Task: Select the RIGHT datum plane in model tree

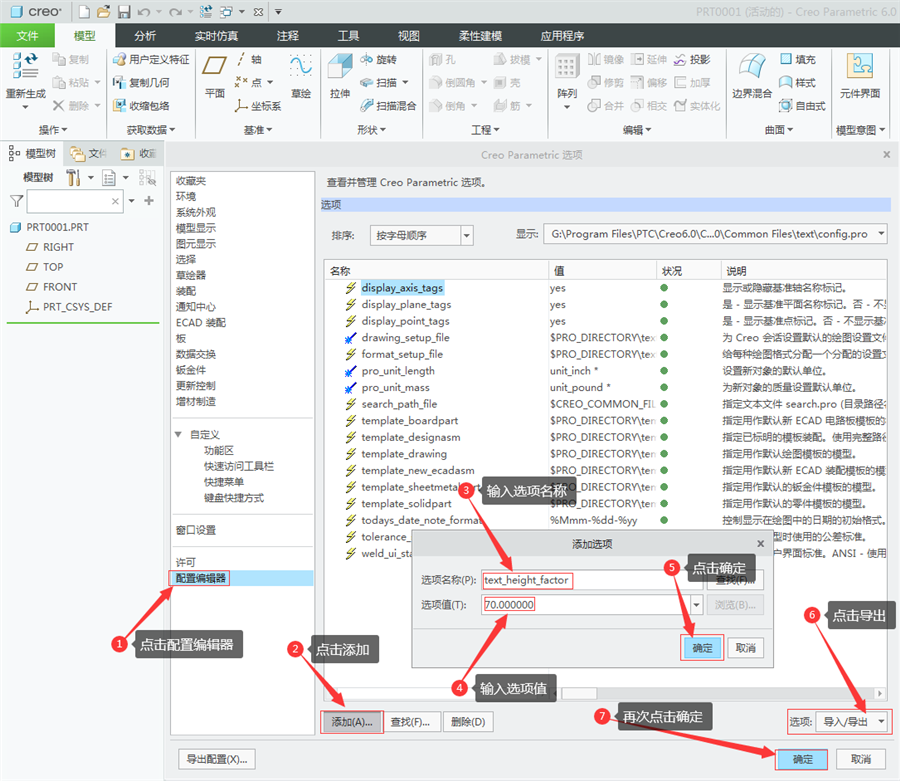Action: 58,247
